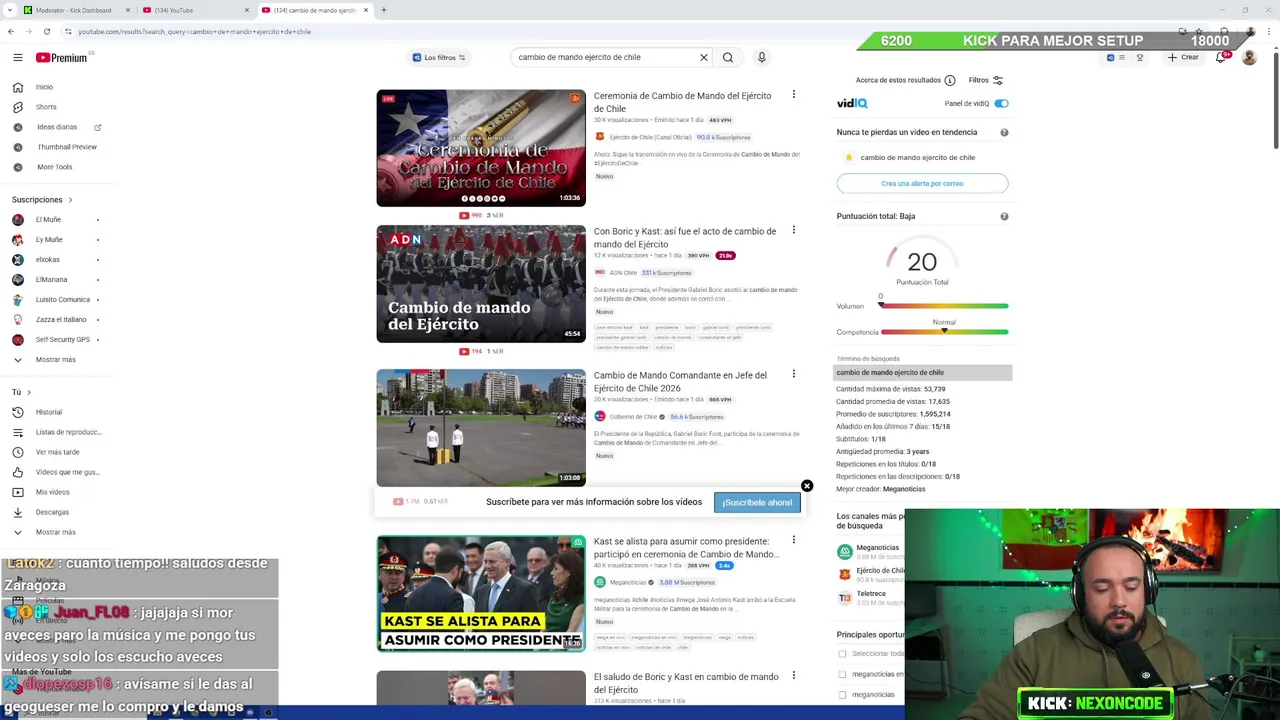The image size is (1280, 720).
Task: Open Ejército de Chile (Canal Oficial) channel
Action: click(650, 137)
